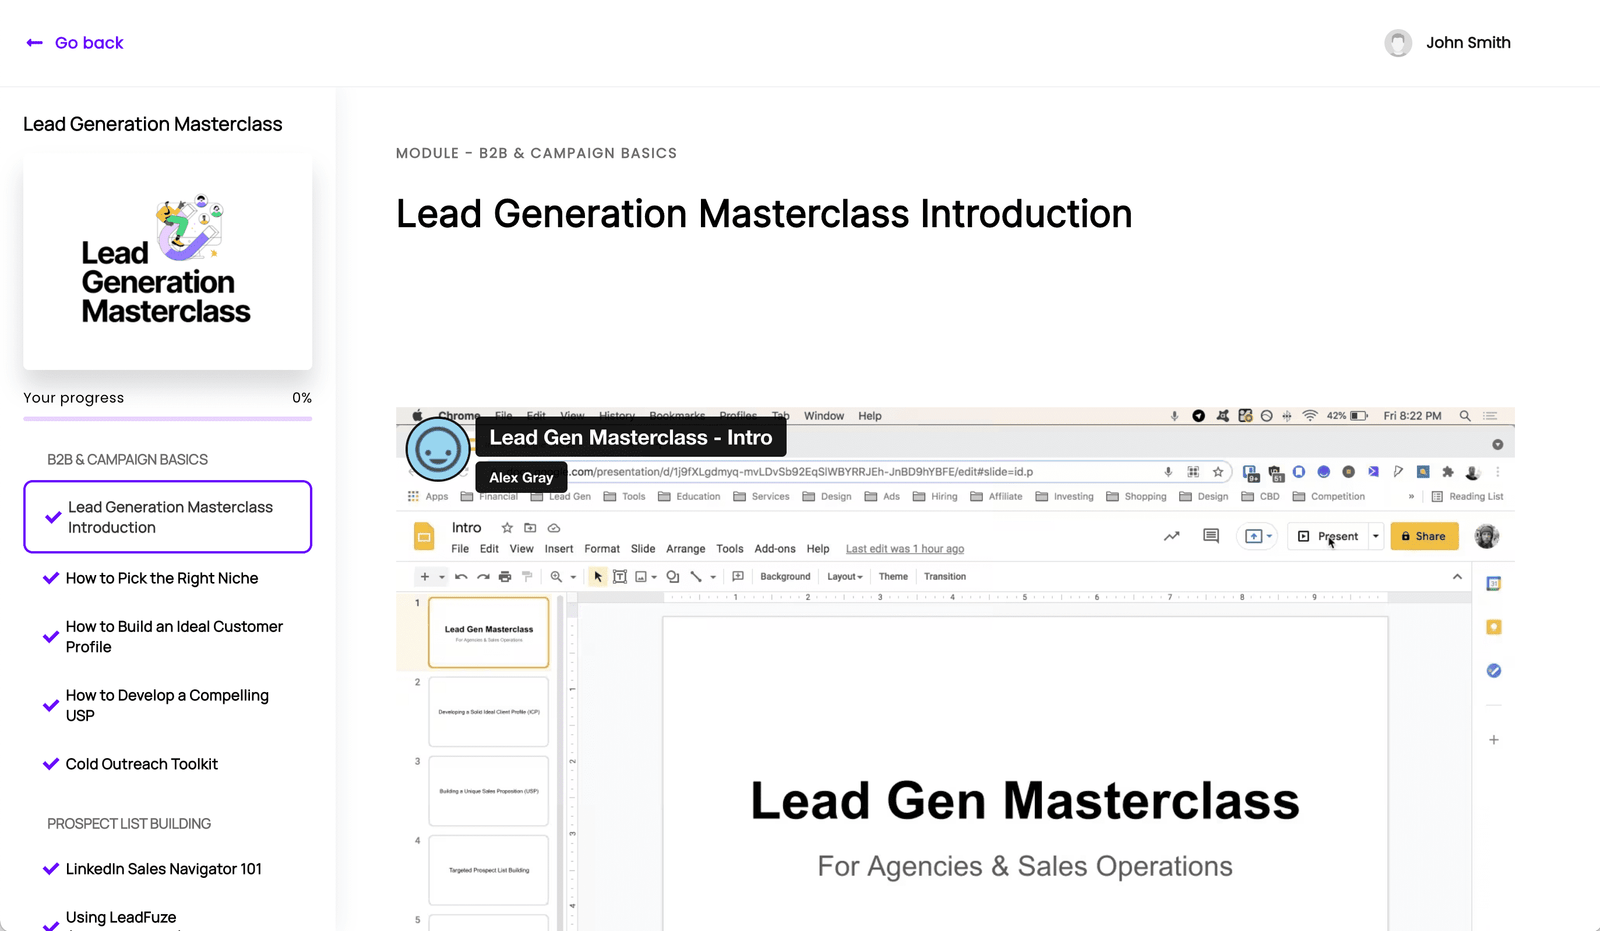This screenshot has width=1600, height=931.
Task: Mark 'Cold Outreach Toolkit' lesson checkmark
Action: pos(51,764)
